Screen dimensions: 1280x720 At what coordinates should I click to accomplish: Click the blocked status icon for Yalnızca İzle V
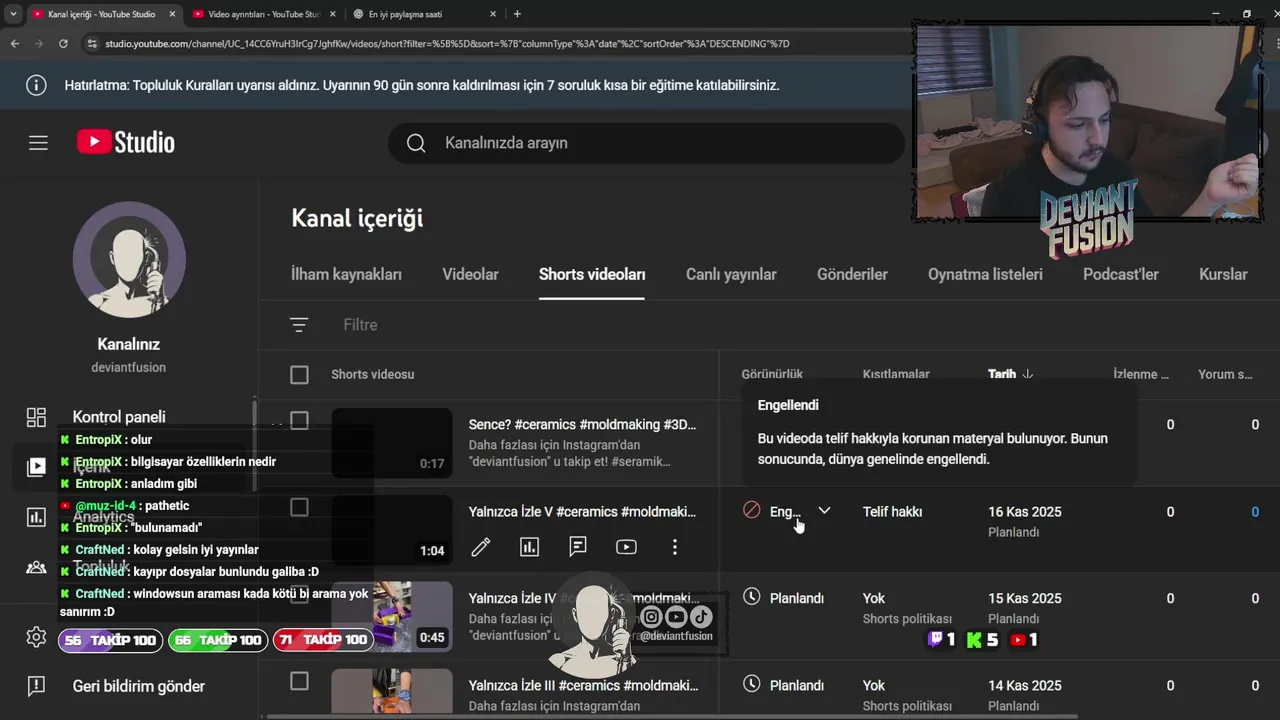[x=752, y=511]
